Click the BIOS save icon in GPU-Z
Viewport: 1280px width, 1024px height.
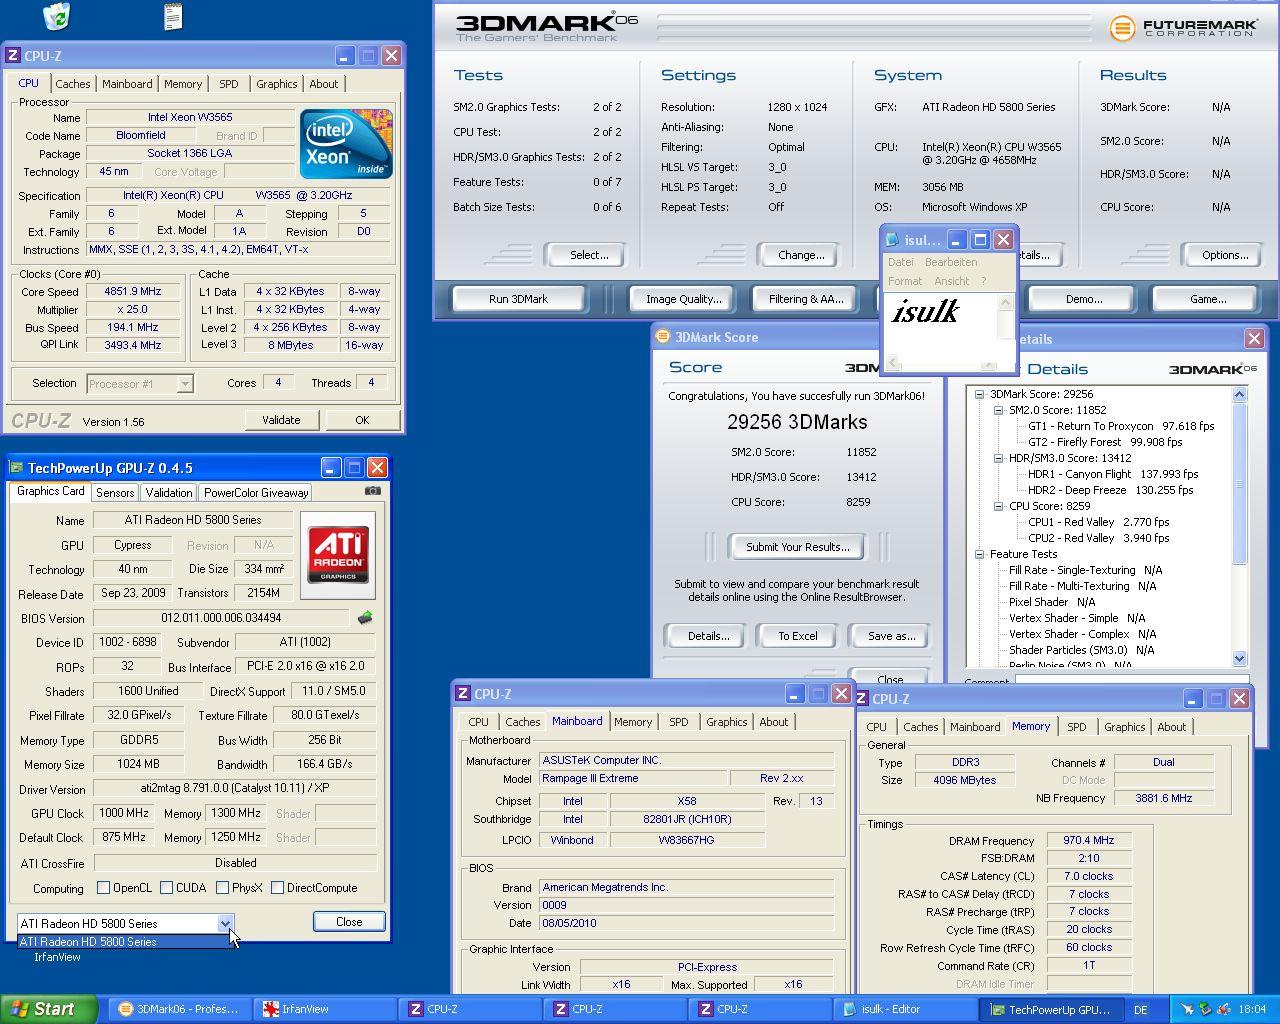pyautogui.click(x=365, y=618)
